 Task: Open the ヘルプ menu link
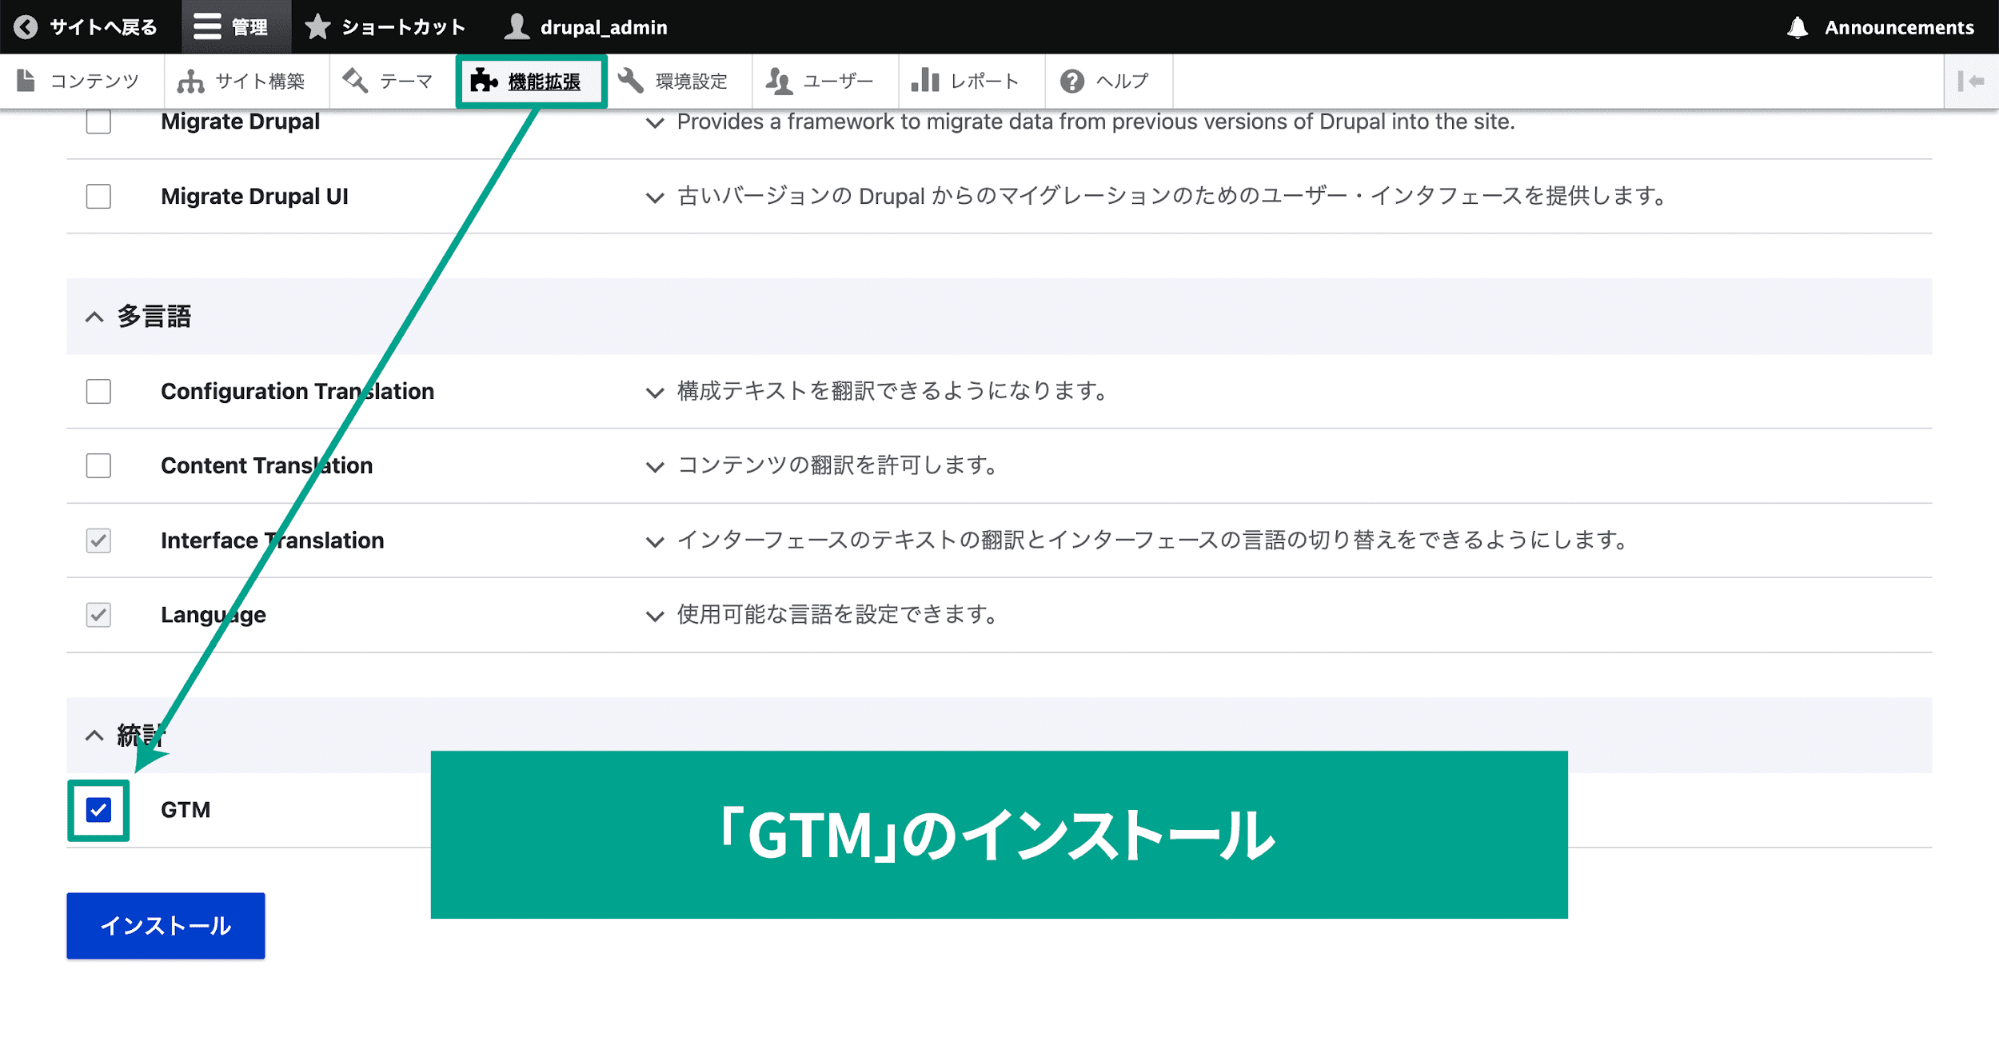click(1109, 81)
